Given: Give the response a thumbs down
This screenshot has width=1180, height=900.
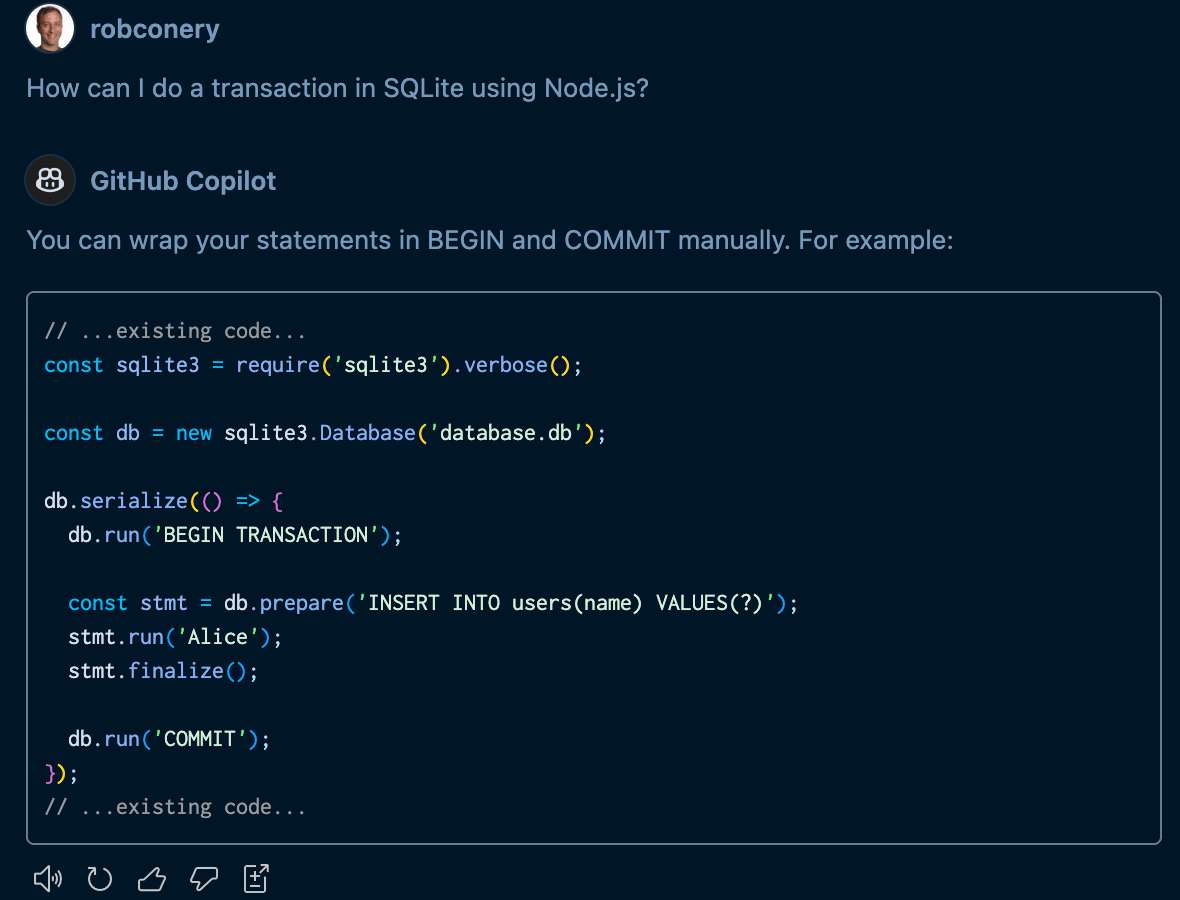Looking at the screenshot, I should pos(204,878).
